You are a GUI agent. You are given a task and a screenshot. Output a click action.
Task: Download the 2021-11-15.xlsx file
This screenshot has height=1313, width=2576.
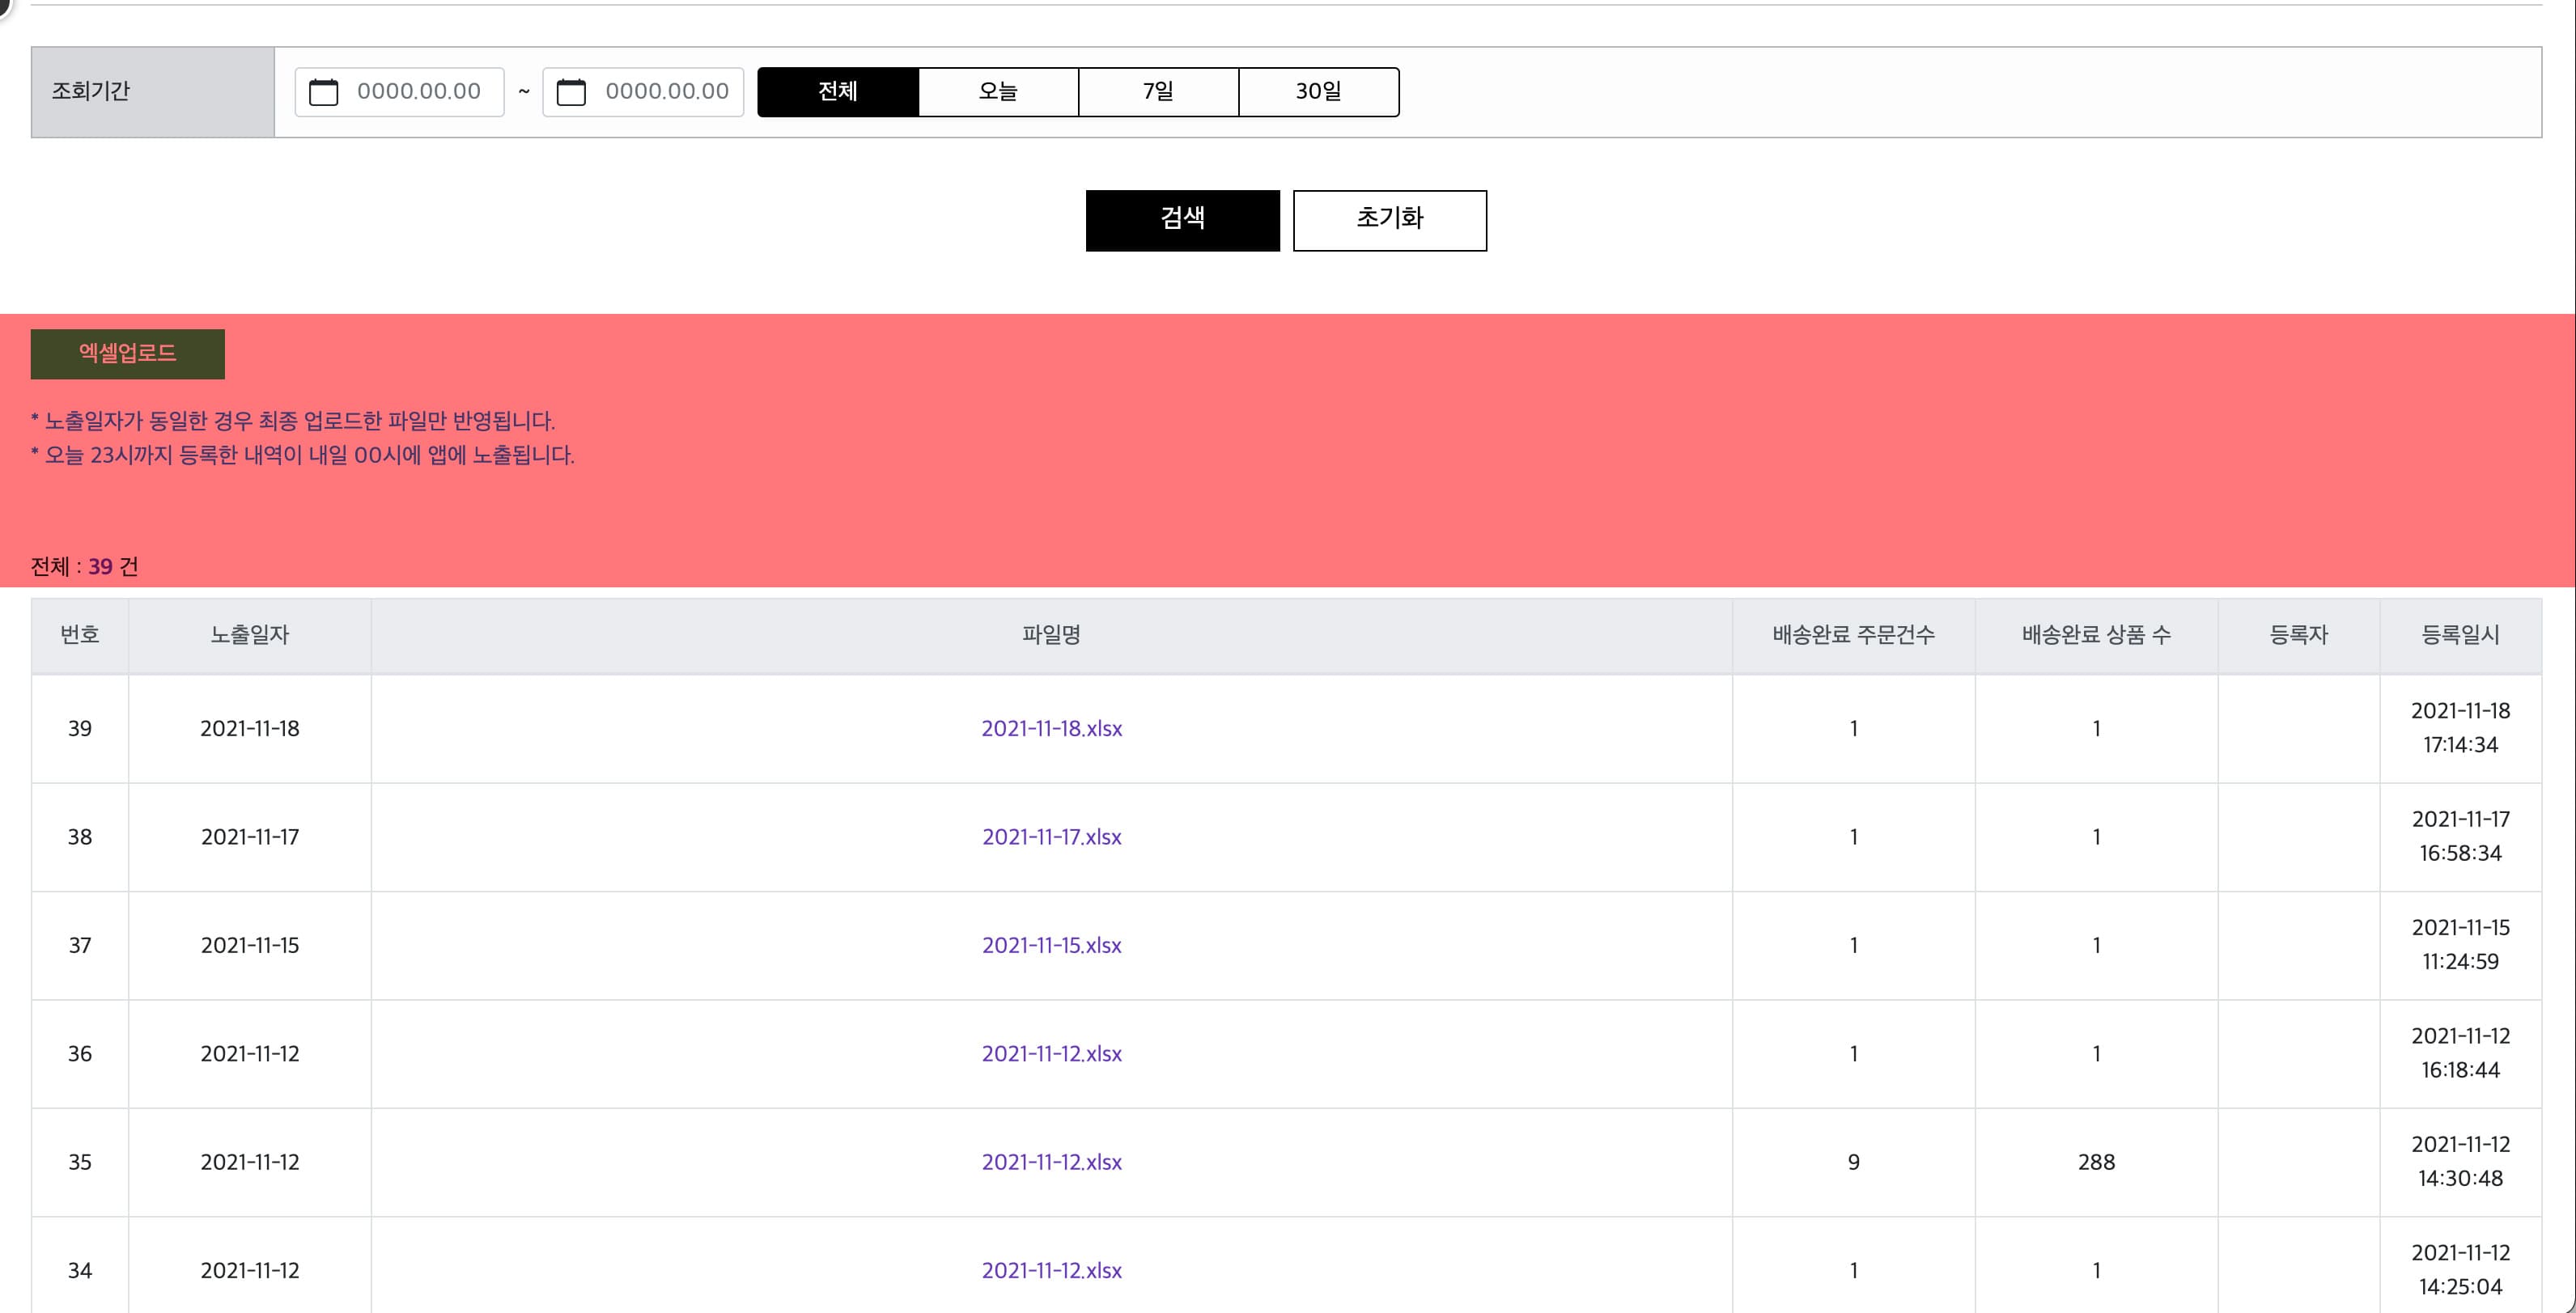click(x=1051, y=945)
